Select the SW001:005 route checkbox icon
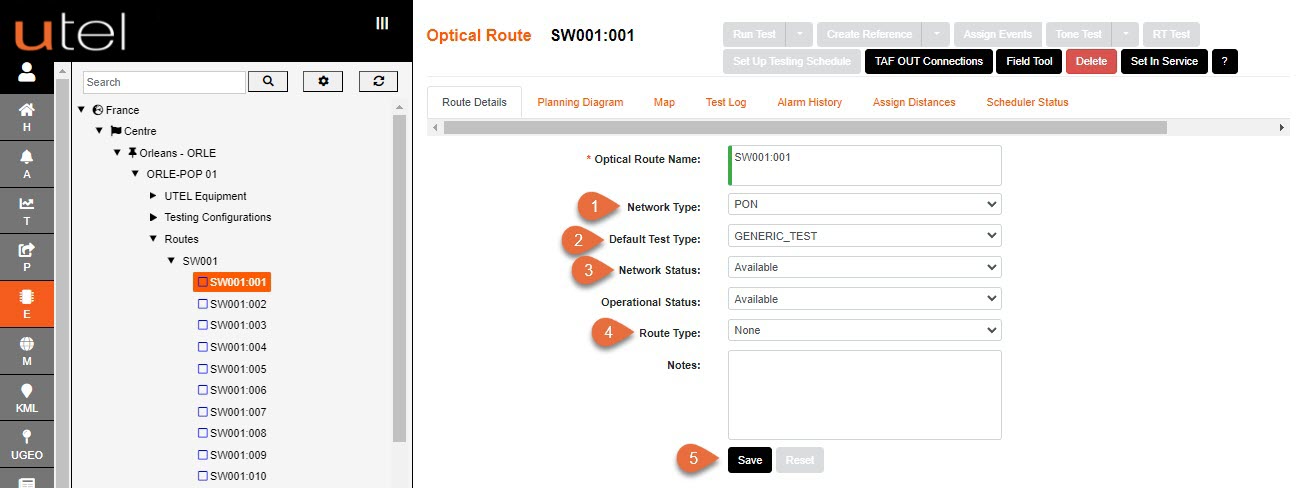 [204, 369]
